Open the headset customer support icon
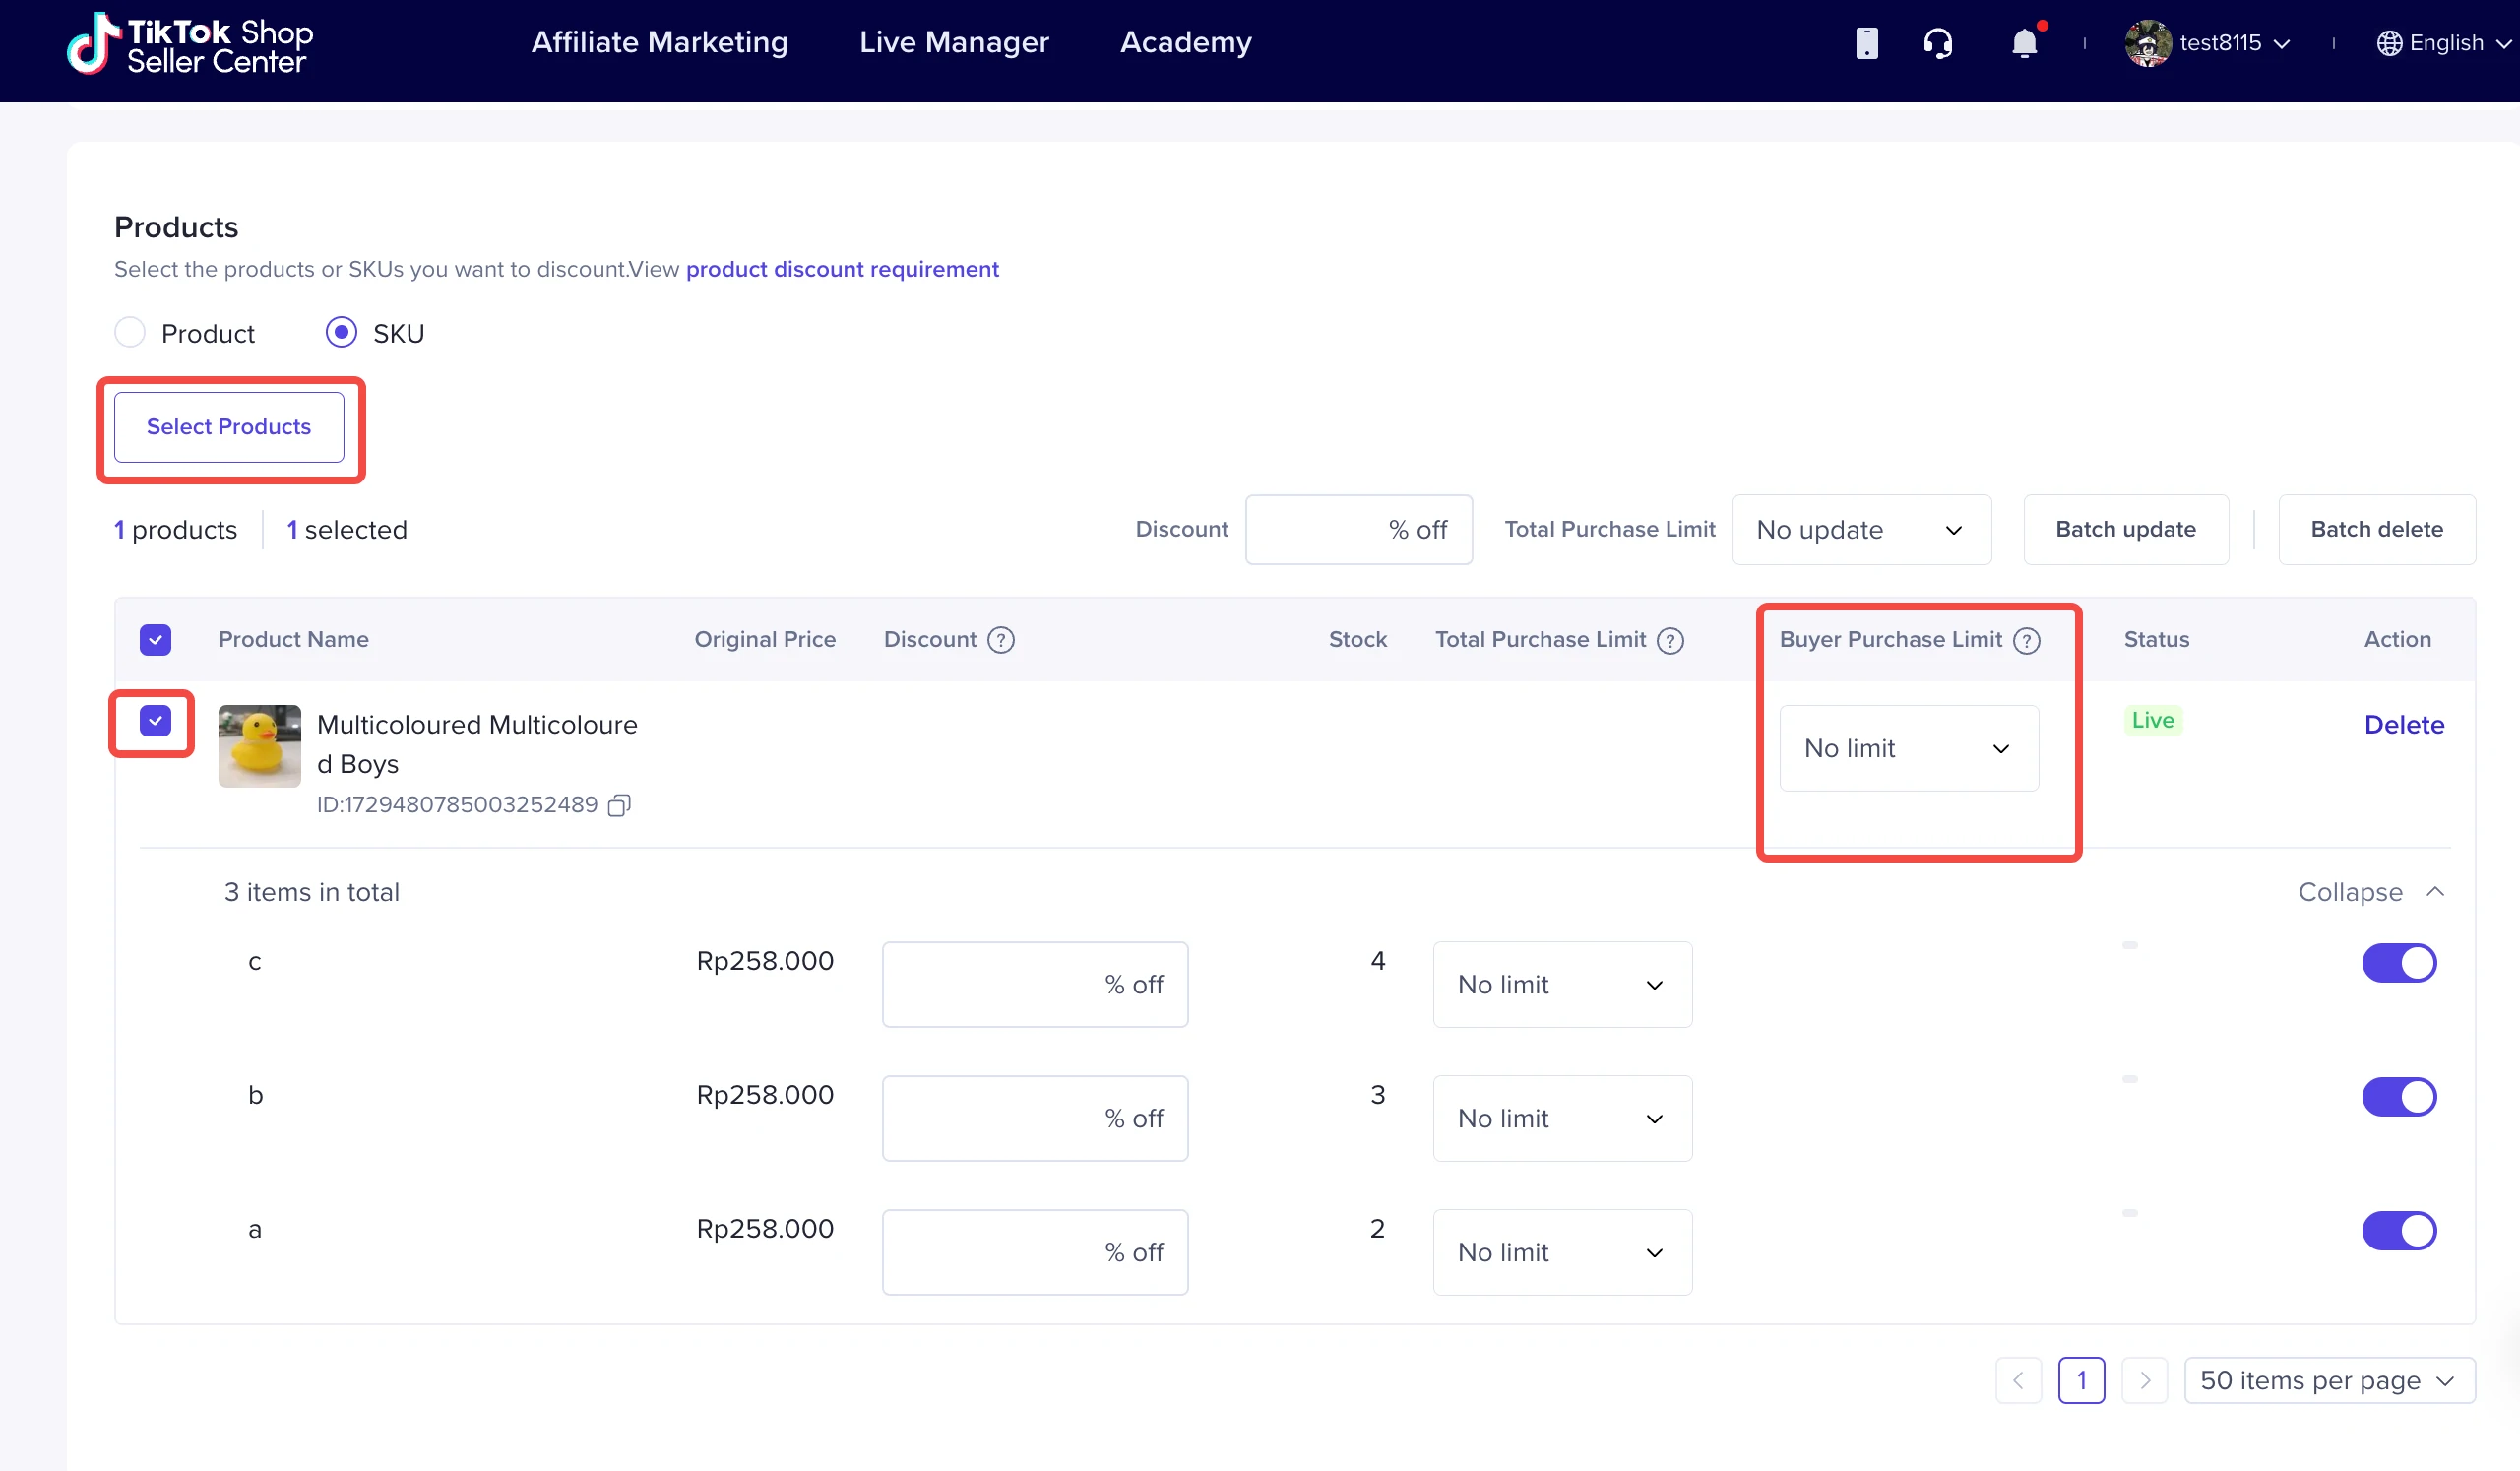2520x1471 pixels. [1937, 43]
